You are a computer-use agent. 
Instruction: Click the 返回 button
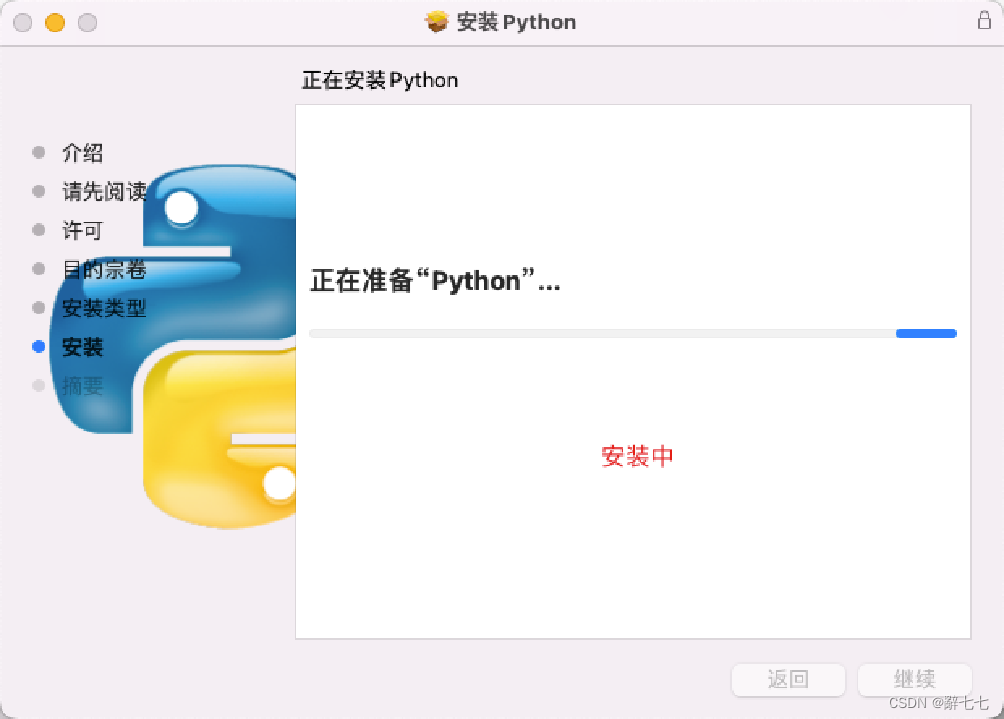point(788,680)
